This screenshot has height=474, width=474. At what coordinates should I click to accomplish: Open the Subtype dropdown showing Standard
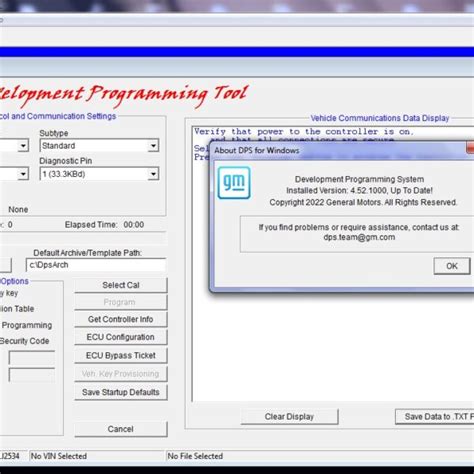pos(99,146)
